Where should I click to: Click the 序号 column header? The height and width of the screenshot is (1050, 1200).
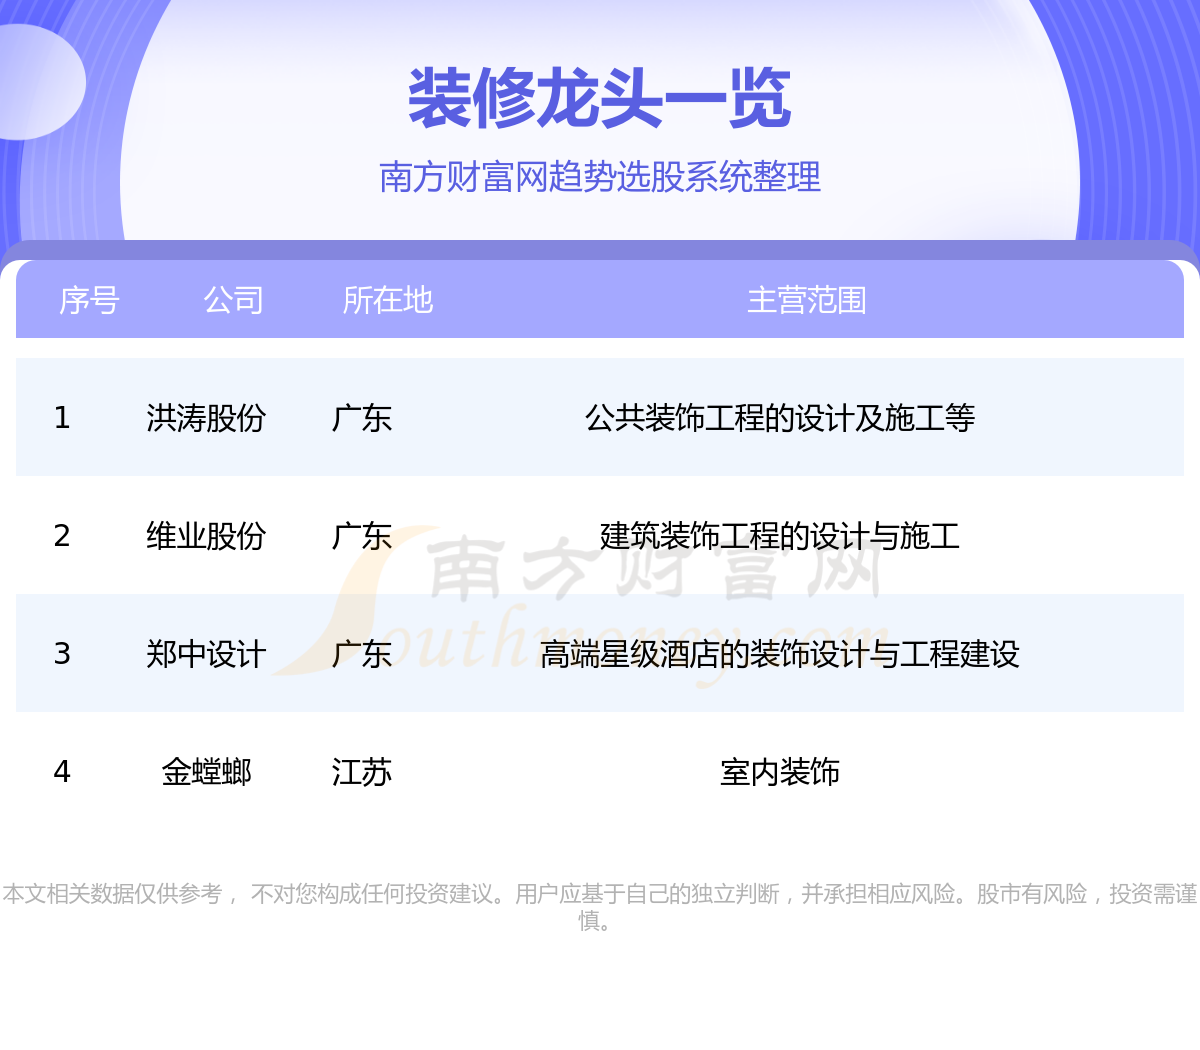coord(89,300)
